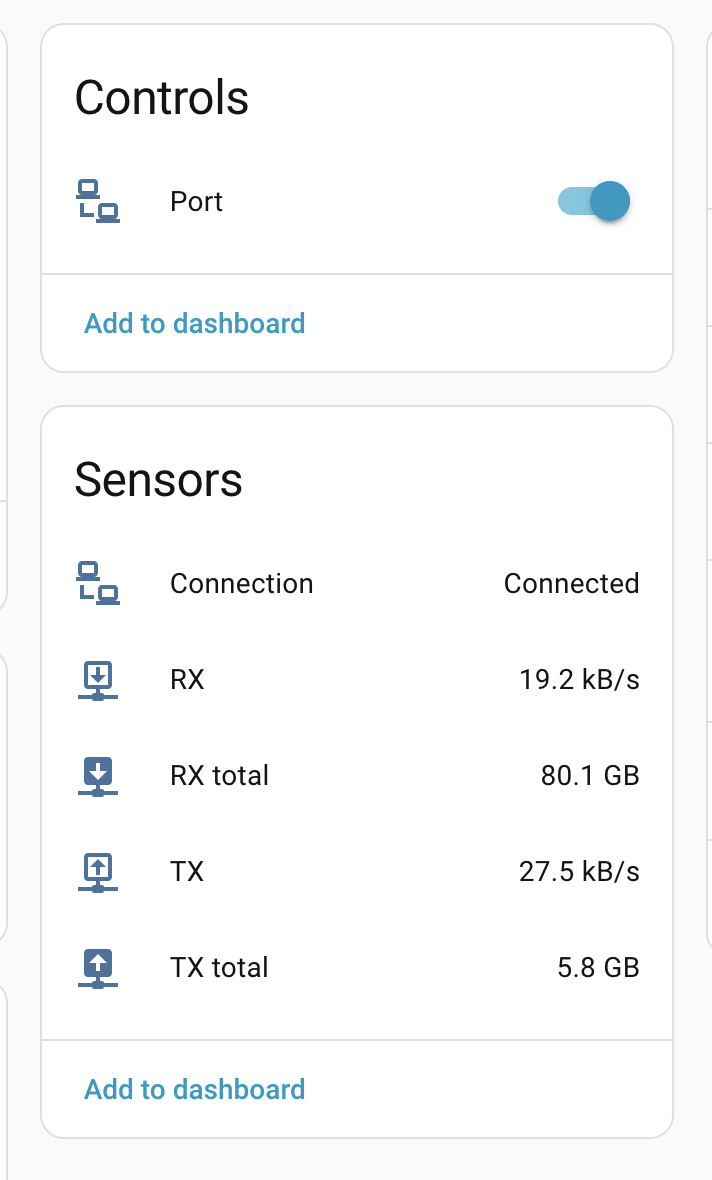Click the RX download speed icon

pyautogui.click(x=98, y=680)
